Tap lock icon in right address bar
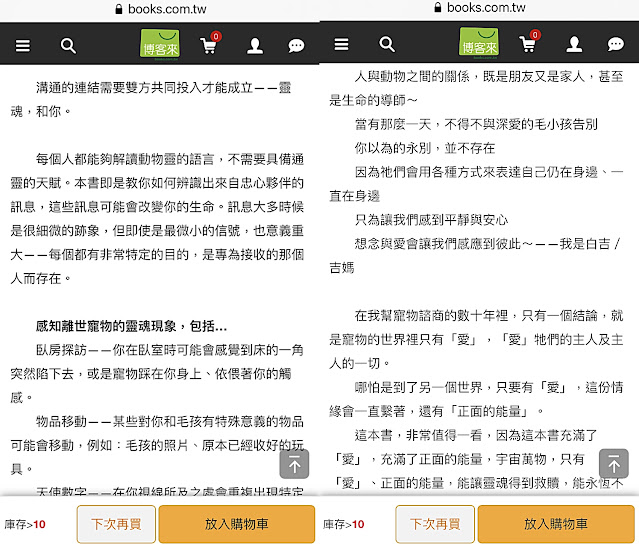This screenshot has height=552, width=639. click(x=438, y=7)
